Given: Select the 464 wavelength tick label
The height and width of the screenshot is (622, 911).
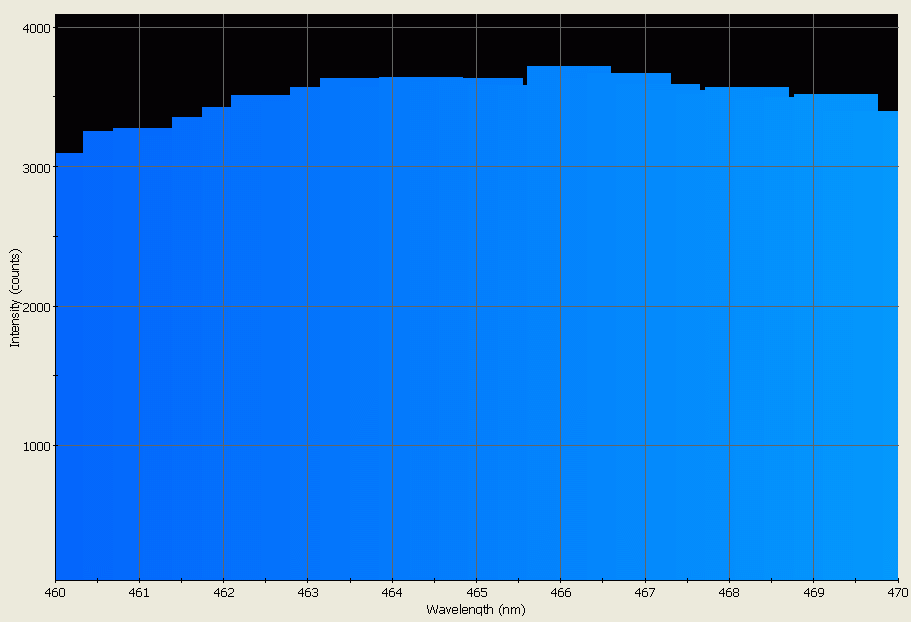Looking at the screenshot, I should [392, 593].
